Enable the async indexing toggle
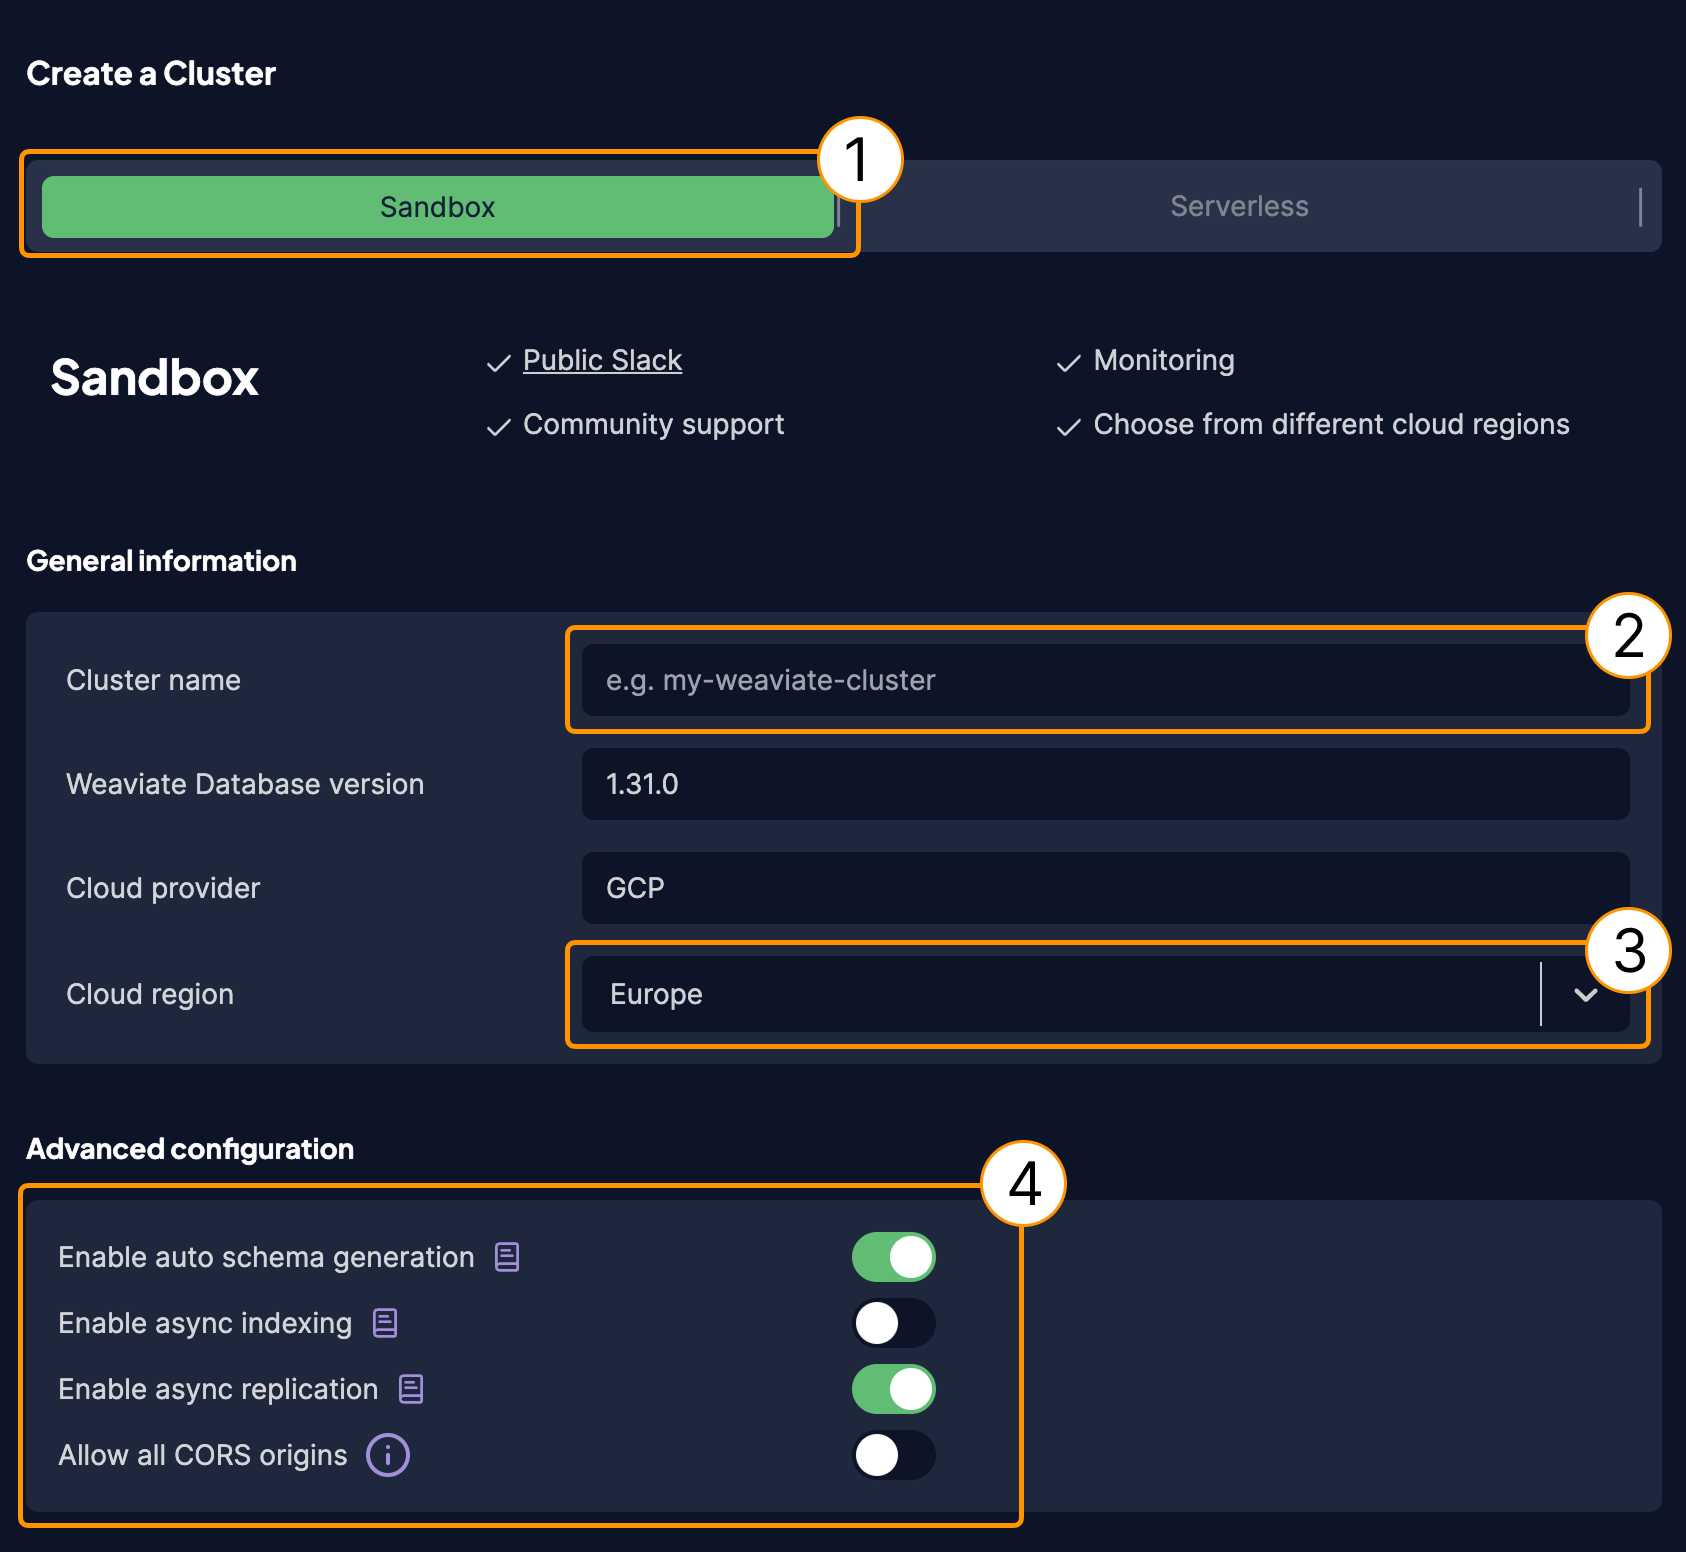The width and height of the screenshot is (1686, 1552). click(x=893, y=1323)
